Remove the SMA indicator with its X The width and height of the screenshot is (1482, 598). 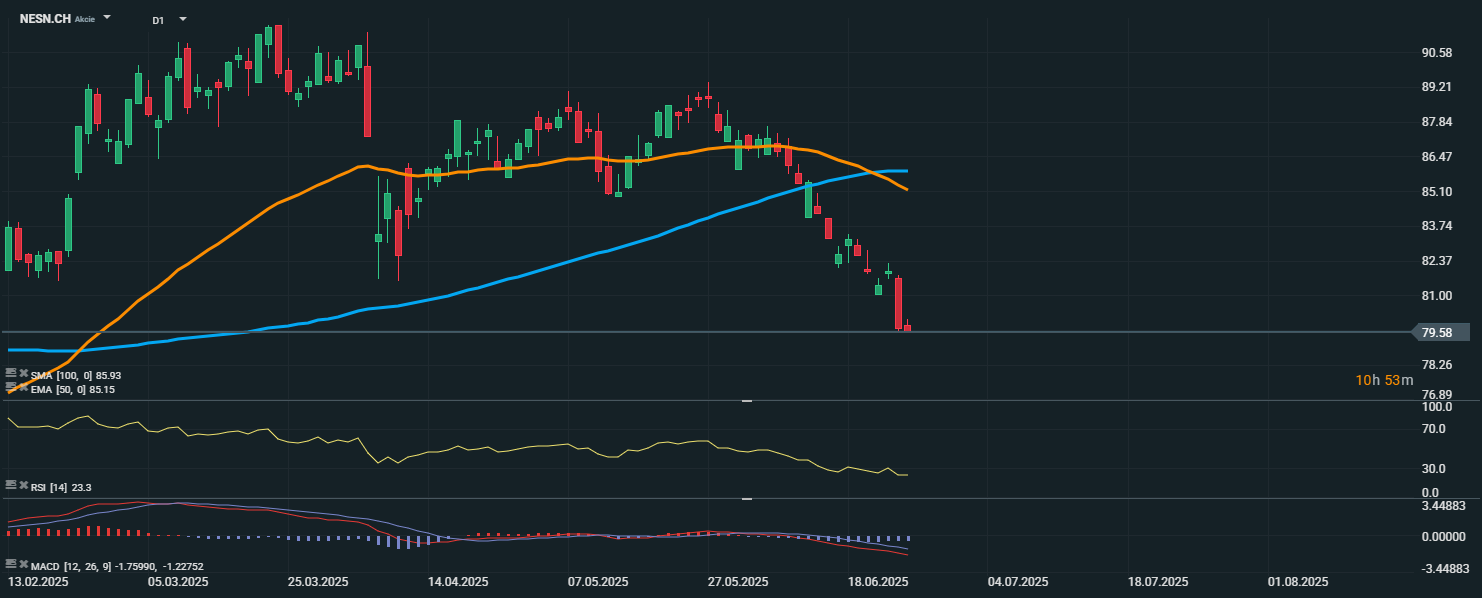point(24,374)
